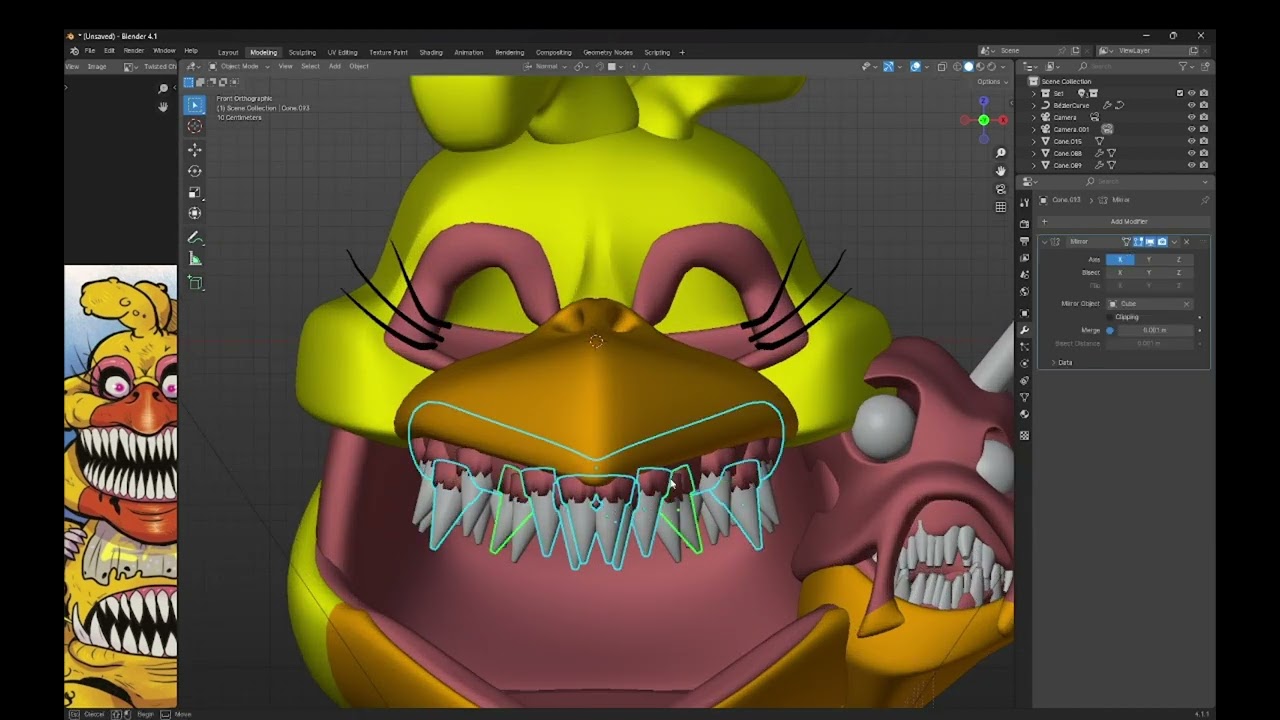Open the viewport shading options dropdown arrow

tap(1004, 67)
